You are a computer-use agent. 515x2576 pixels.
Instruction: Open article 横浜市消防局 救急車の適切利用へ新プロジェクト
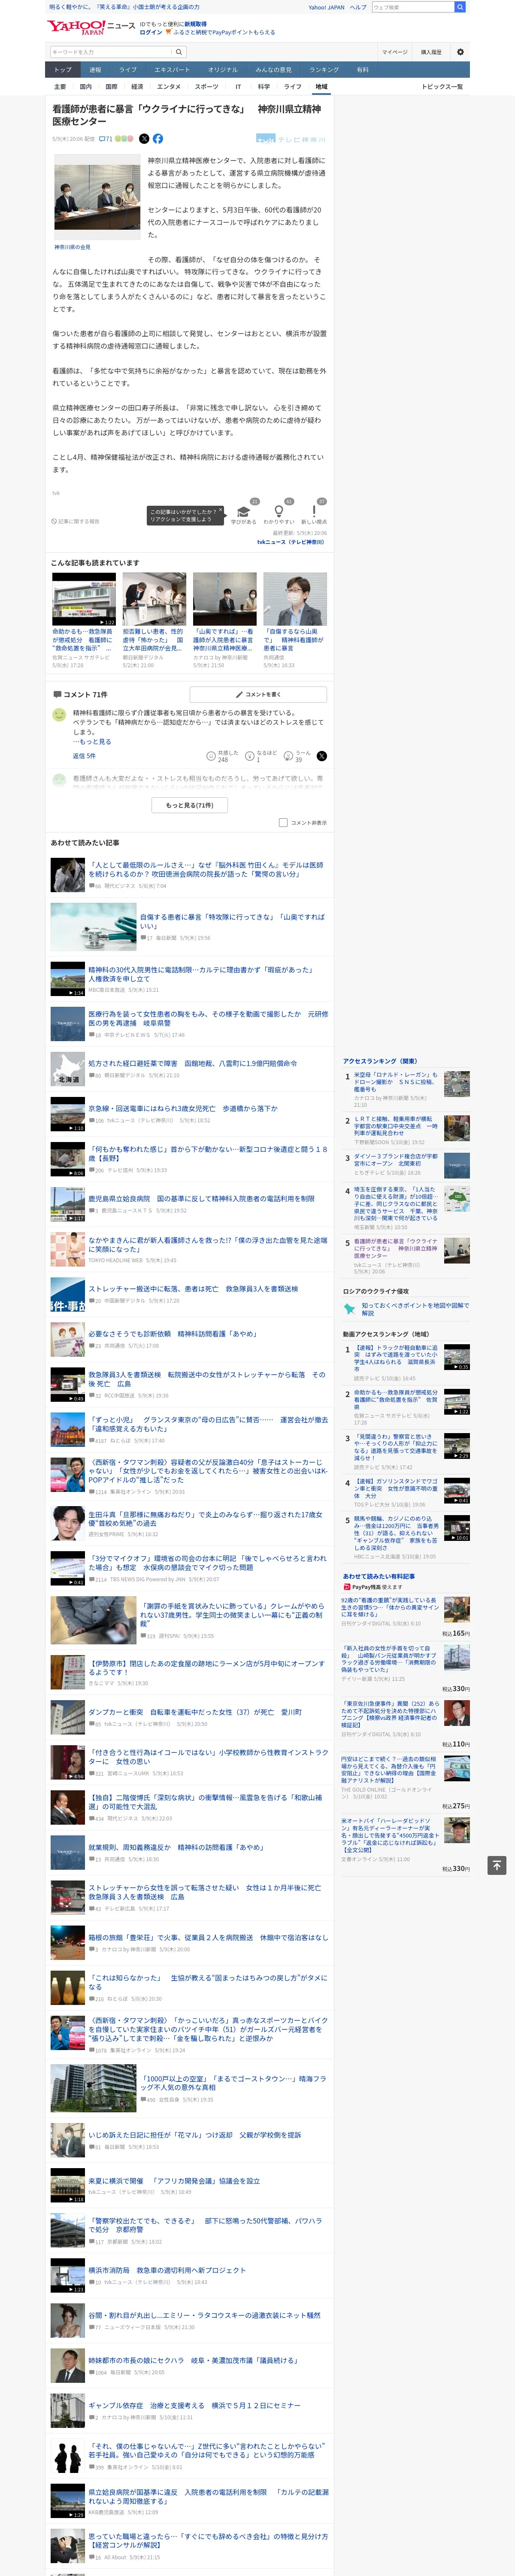click(x=166, y=2270)
